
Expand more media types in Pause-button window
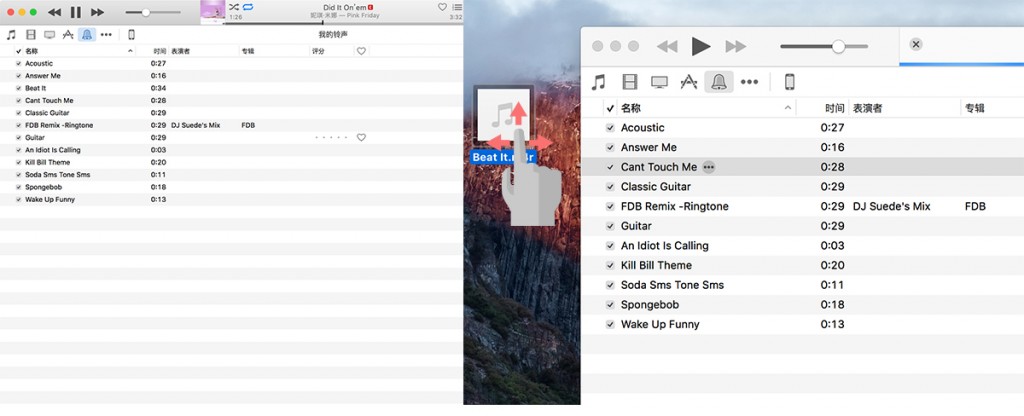tap(106, 34)
